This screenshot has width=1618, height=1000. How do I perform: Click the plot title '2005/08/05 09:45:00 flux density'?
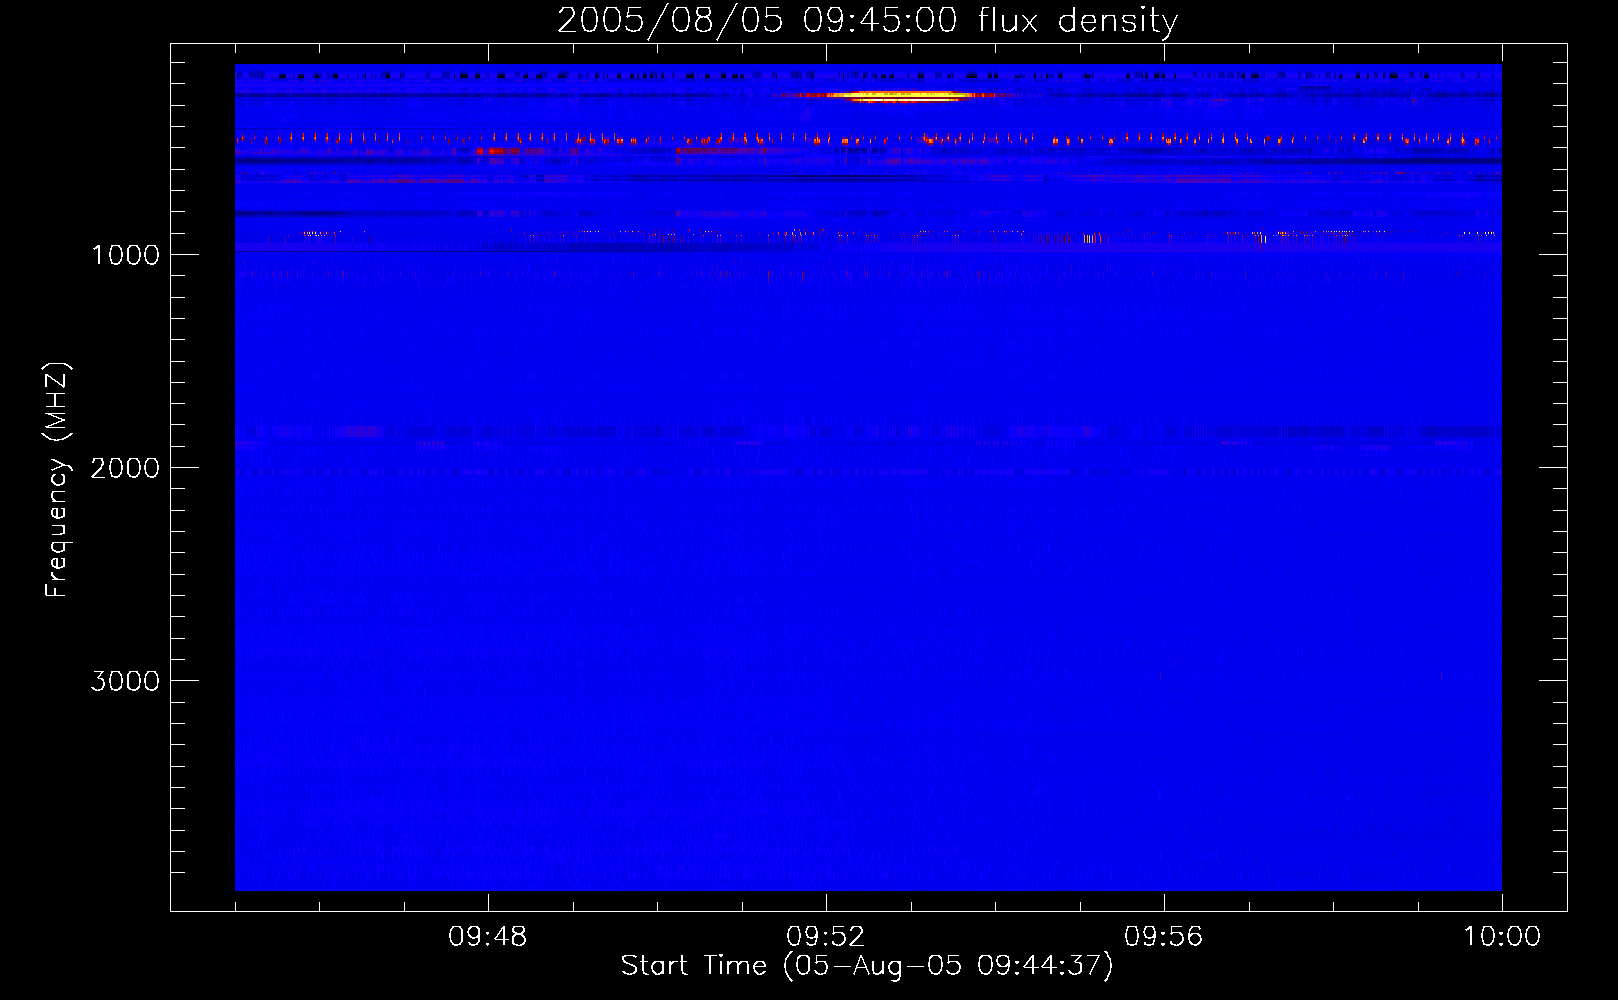[x=867, y=20]
